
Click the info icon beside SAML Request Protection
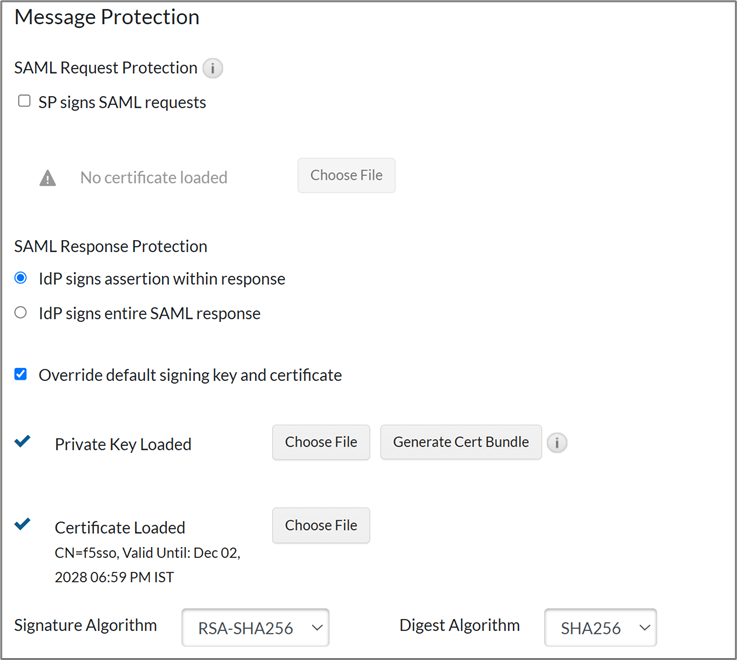(212, 69)
